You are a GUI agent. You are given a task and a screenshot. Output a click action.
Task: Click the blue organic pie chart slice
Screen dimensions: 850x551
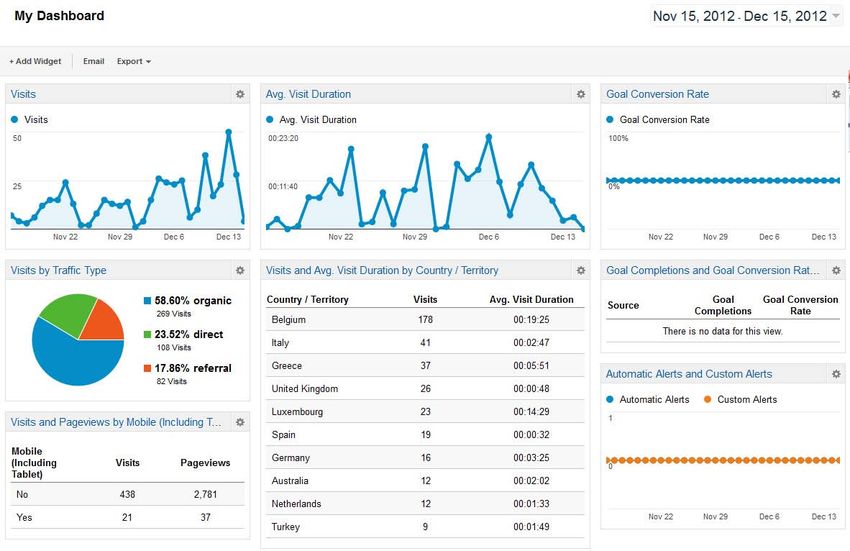(x=68, y=350)
